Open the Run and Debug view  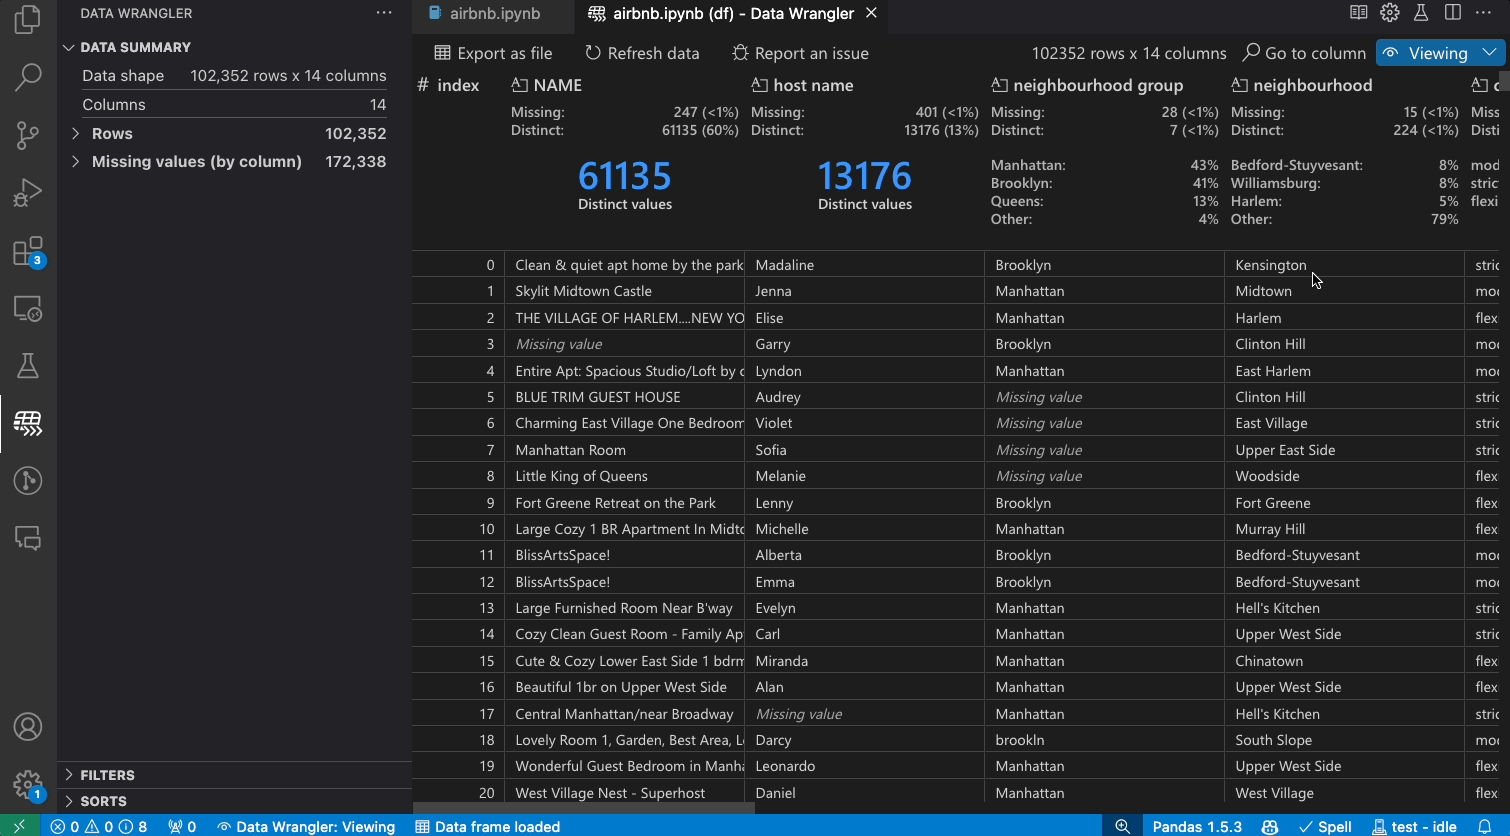pyautogui.click(x=28, y=192)
